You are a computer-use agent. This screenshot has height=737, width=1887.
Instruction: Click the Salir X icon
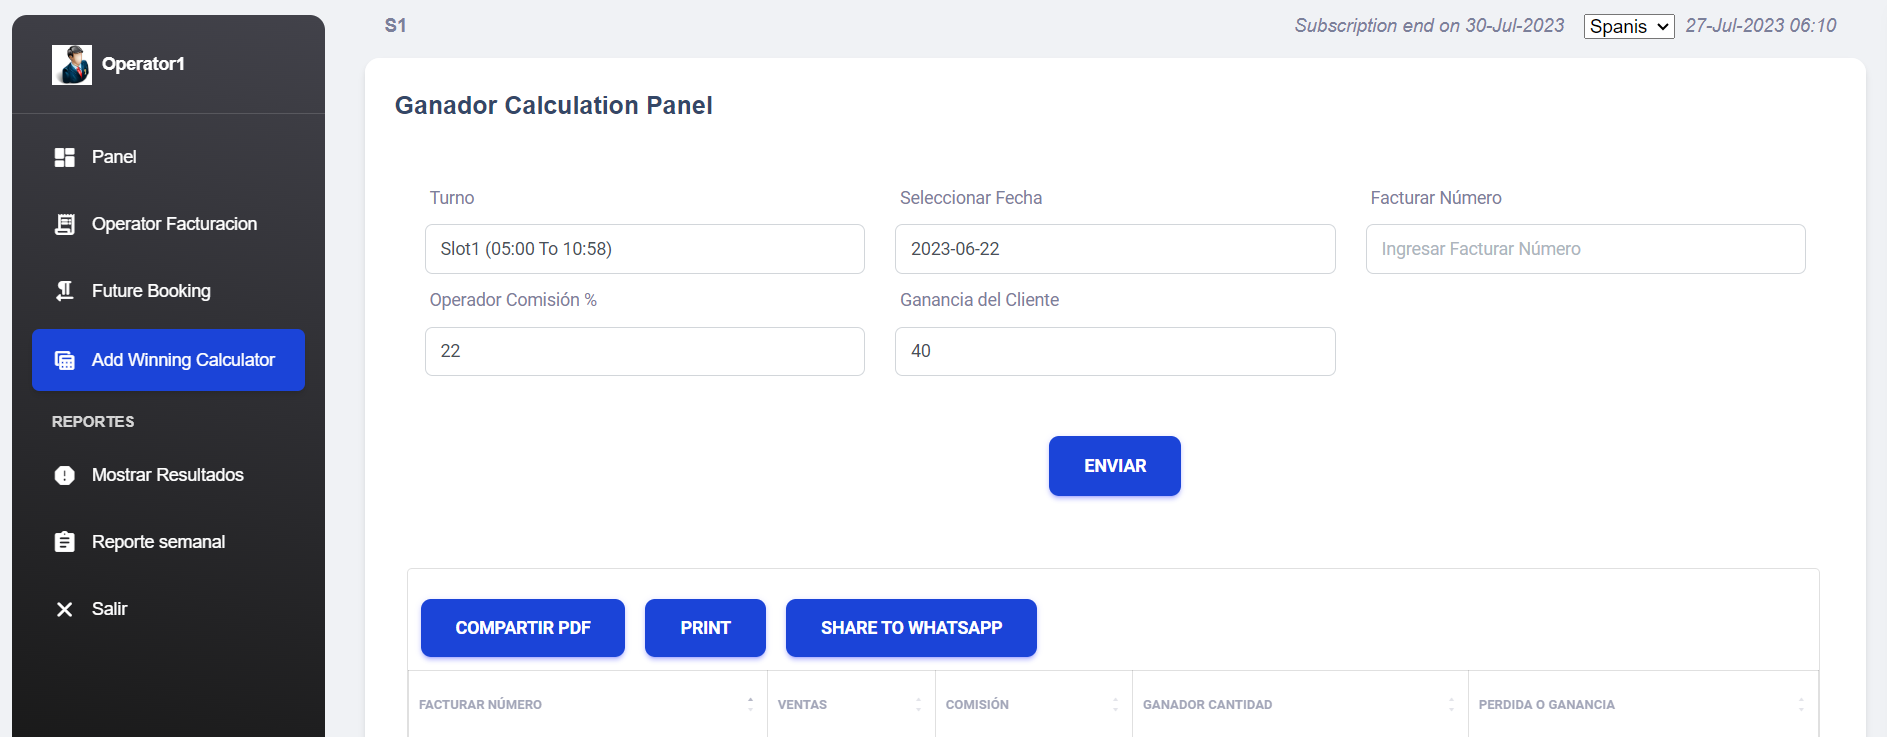65,609
